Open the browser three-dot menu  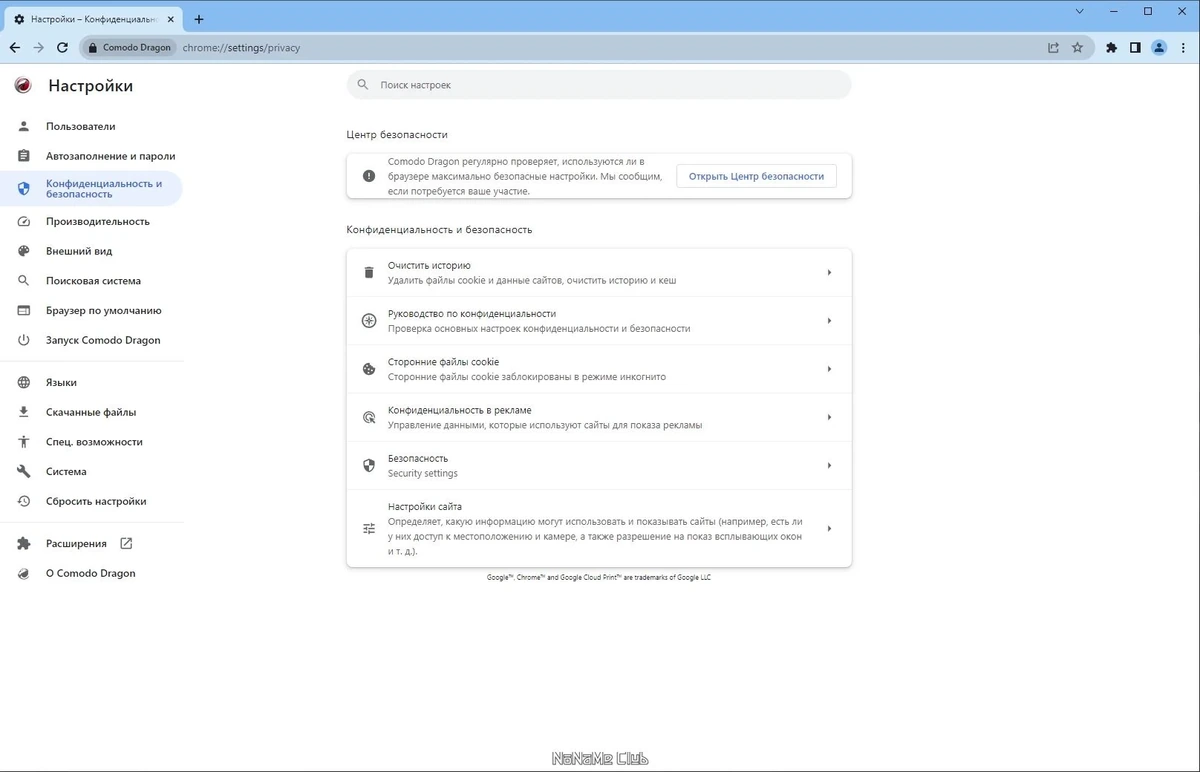[x=1183, y=47]
